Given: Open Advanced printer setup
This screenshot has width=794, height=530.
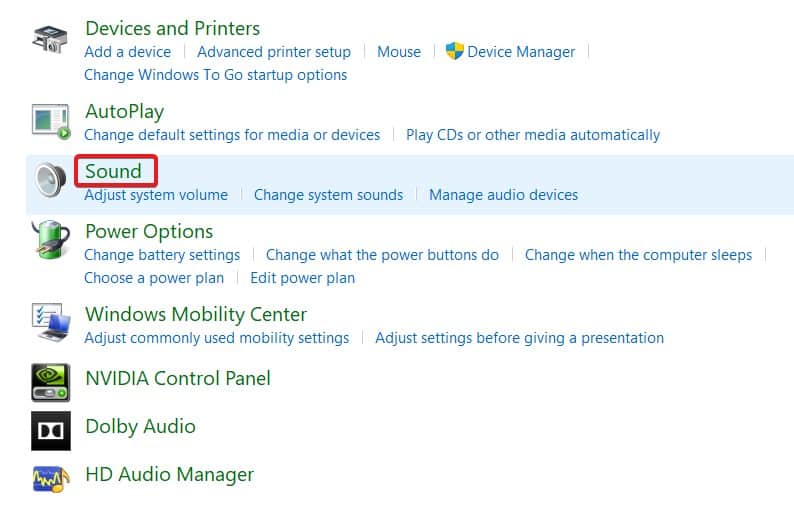Looking at the screenshot, I should pos(274,52).
